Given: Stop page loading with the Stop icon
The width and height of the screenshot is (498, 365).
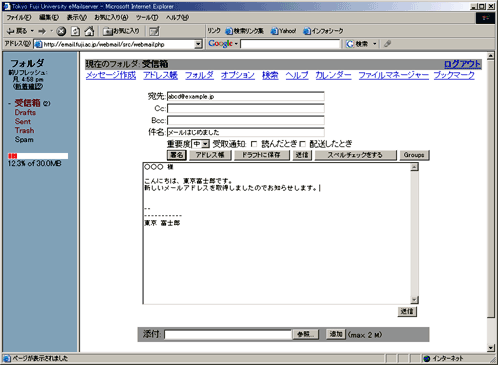Looking at the screenshot, I should [x=61, y=31].
